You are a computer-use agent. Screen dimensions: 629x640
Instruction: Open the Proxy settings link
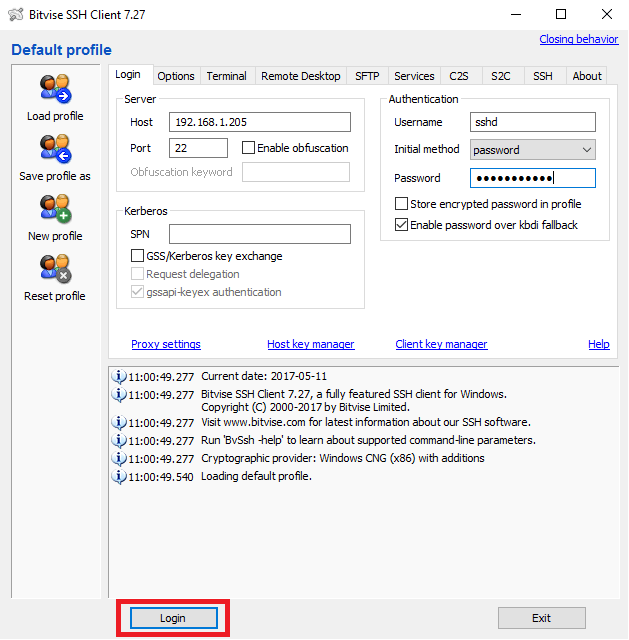point(166,344)
